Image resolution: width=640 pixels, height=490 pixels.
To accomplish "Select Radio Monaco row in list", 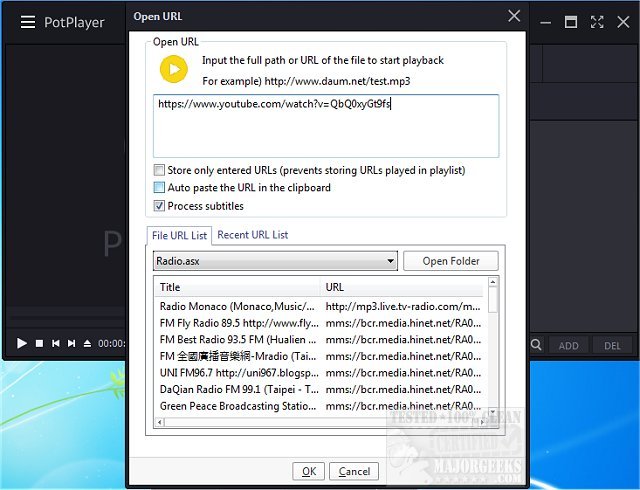I will coord(321,306).
